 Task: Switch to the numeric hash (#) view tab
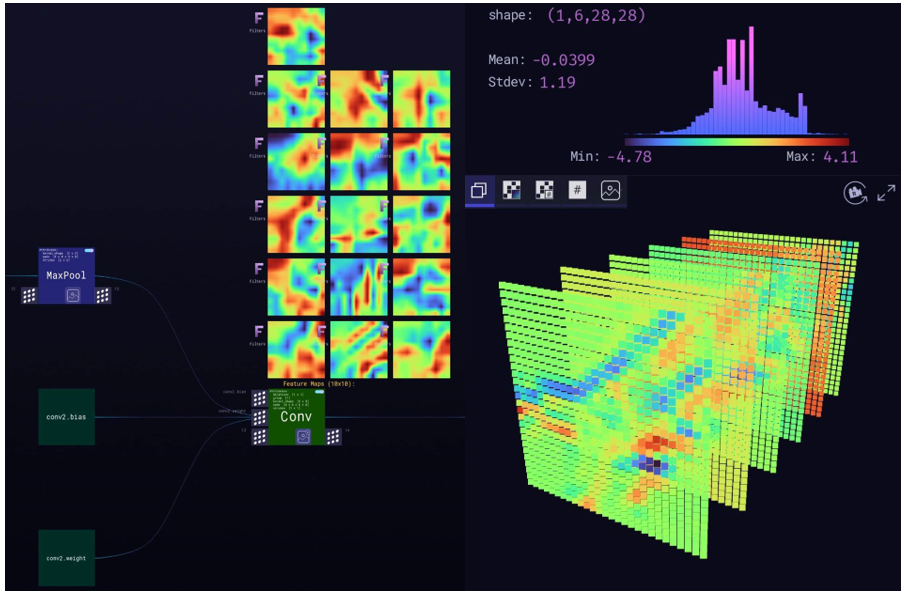coord(577,190)
